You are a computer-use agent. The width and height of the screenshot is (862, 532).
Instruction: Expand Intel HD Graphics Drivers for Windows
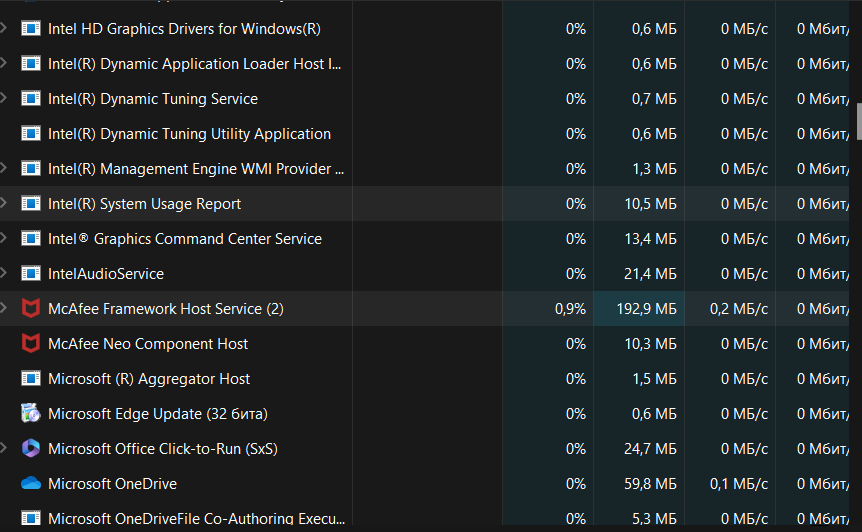(x=5, y=29)
